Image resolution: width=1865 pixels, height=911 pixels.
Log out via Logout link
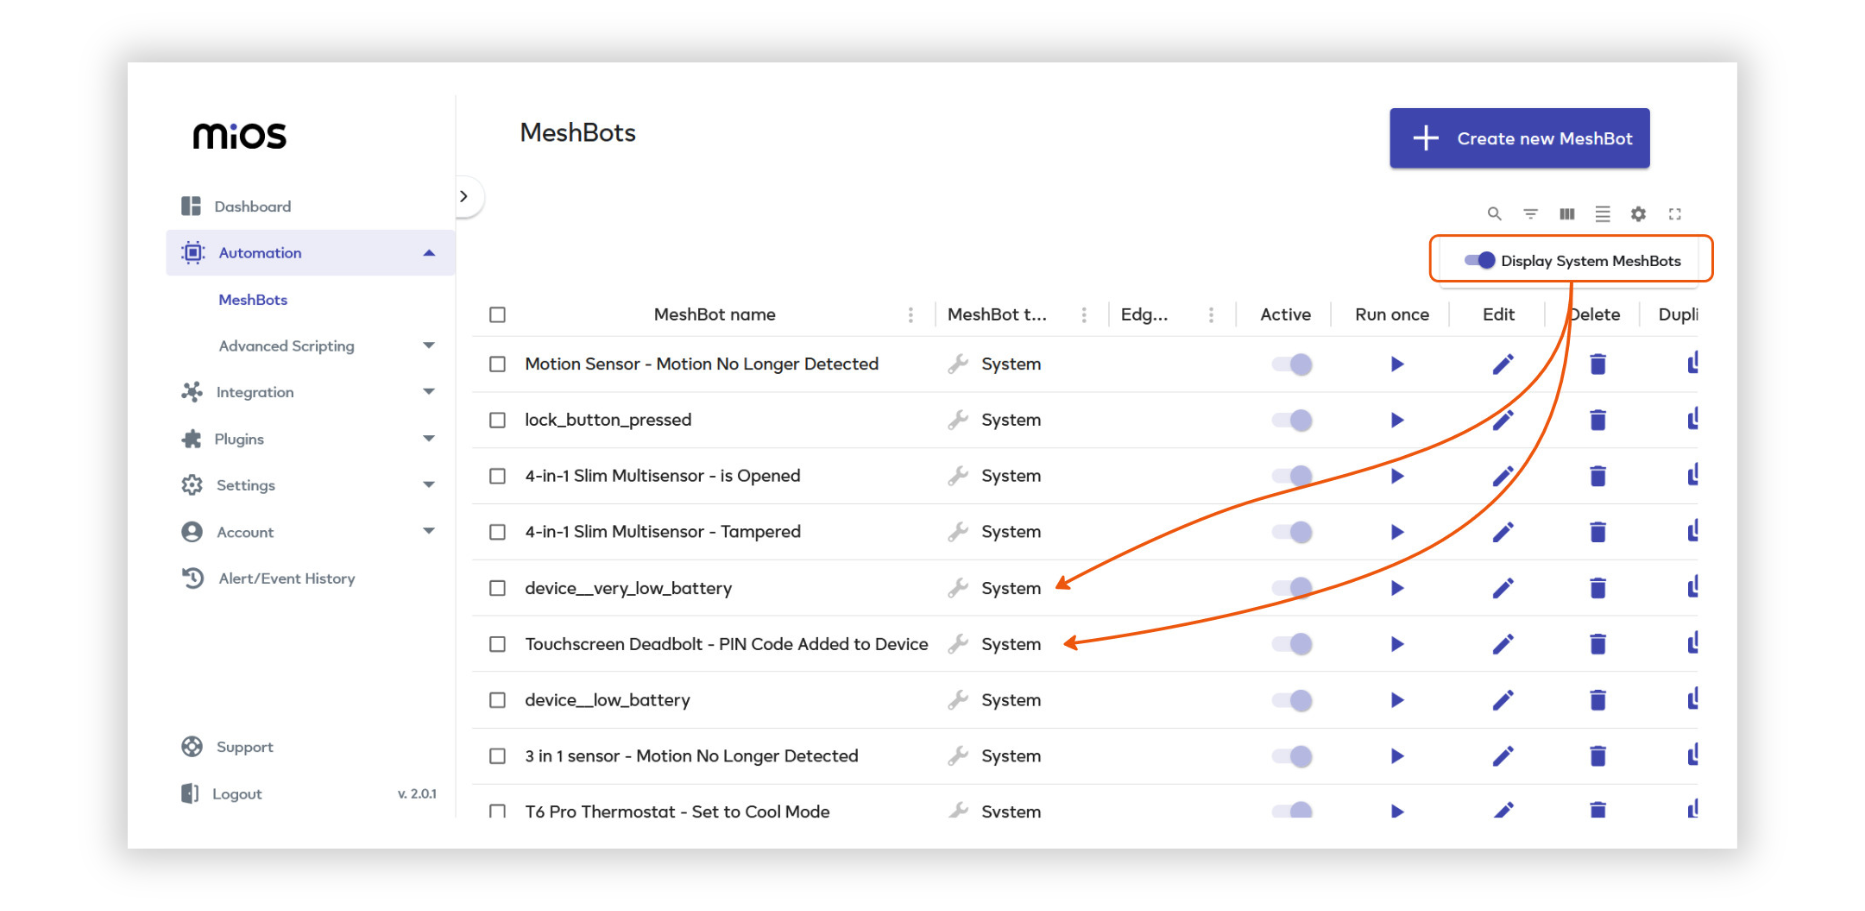[237, 794]
